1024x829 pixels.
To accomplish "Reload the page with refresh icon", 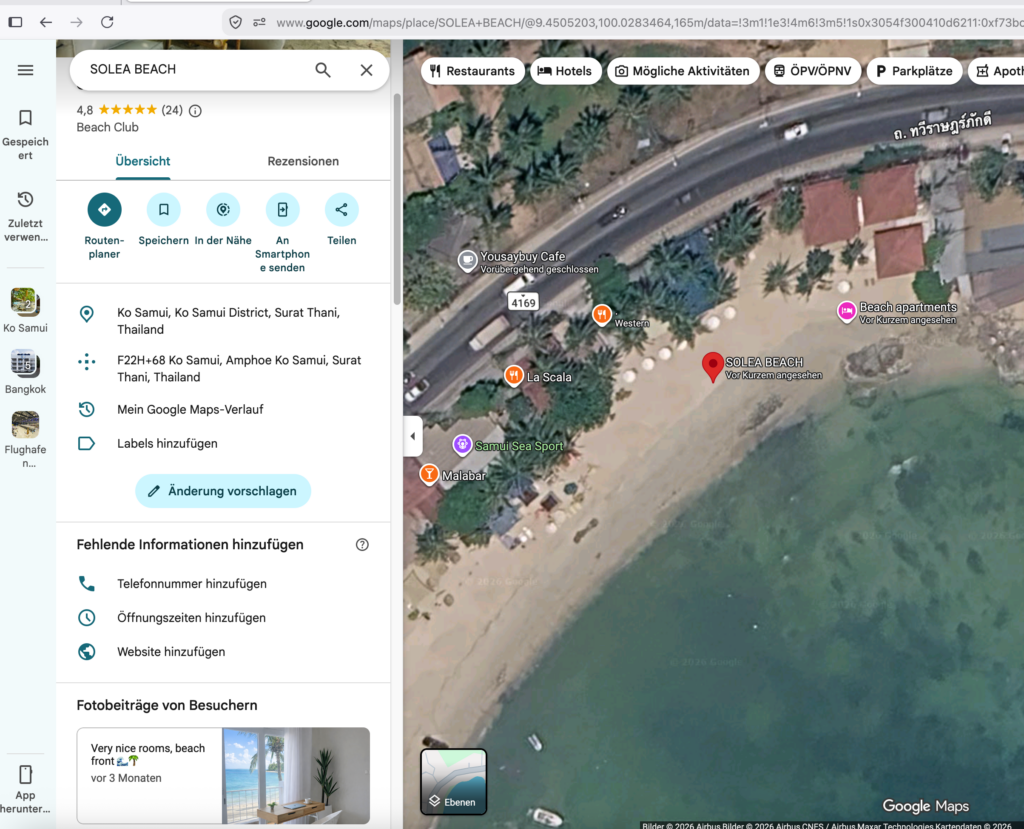I will [x=107, y=22].
